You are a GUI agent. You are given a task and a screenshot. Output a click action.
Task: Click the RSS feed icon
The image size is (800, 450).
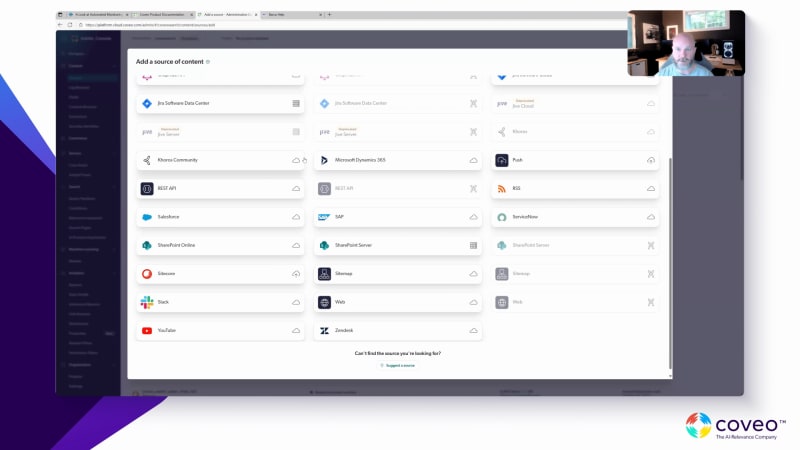502,188
